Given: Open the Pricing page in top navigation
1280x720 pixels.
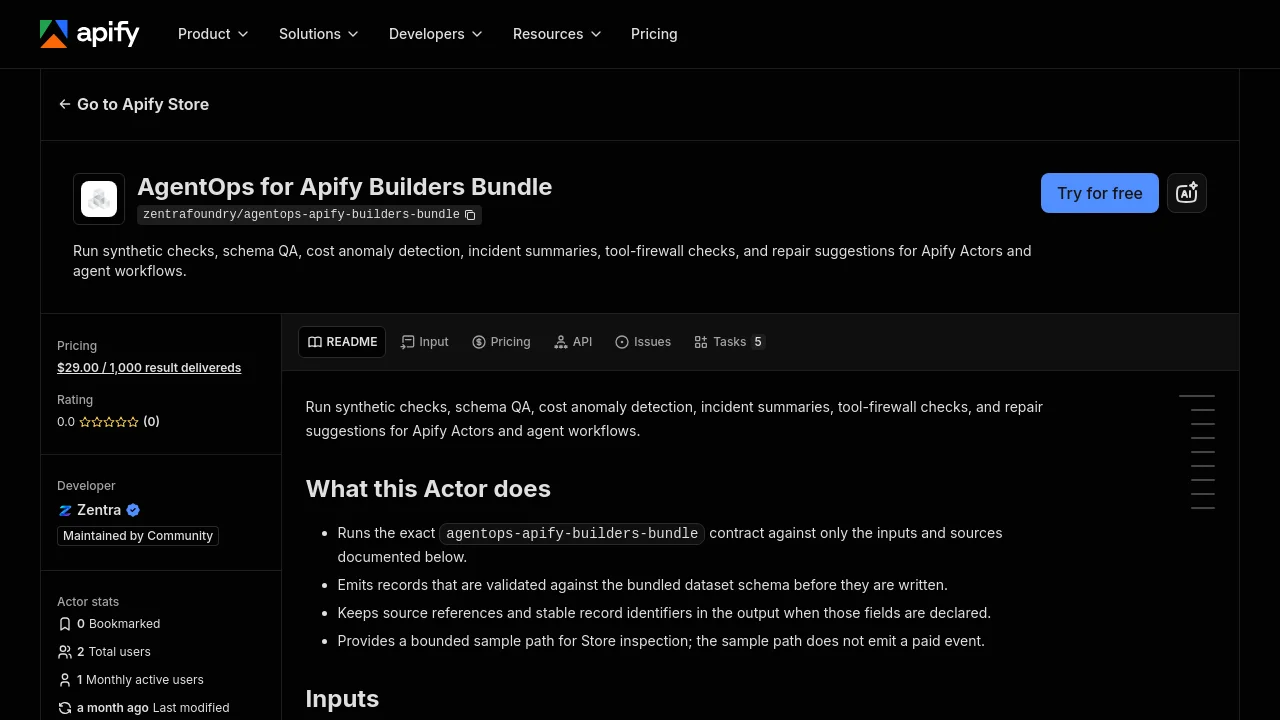Looking at the screenshot, I should coord(654,34).
